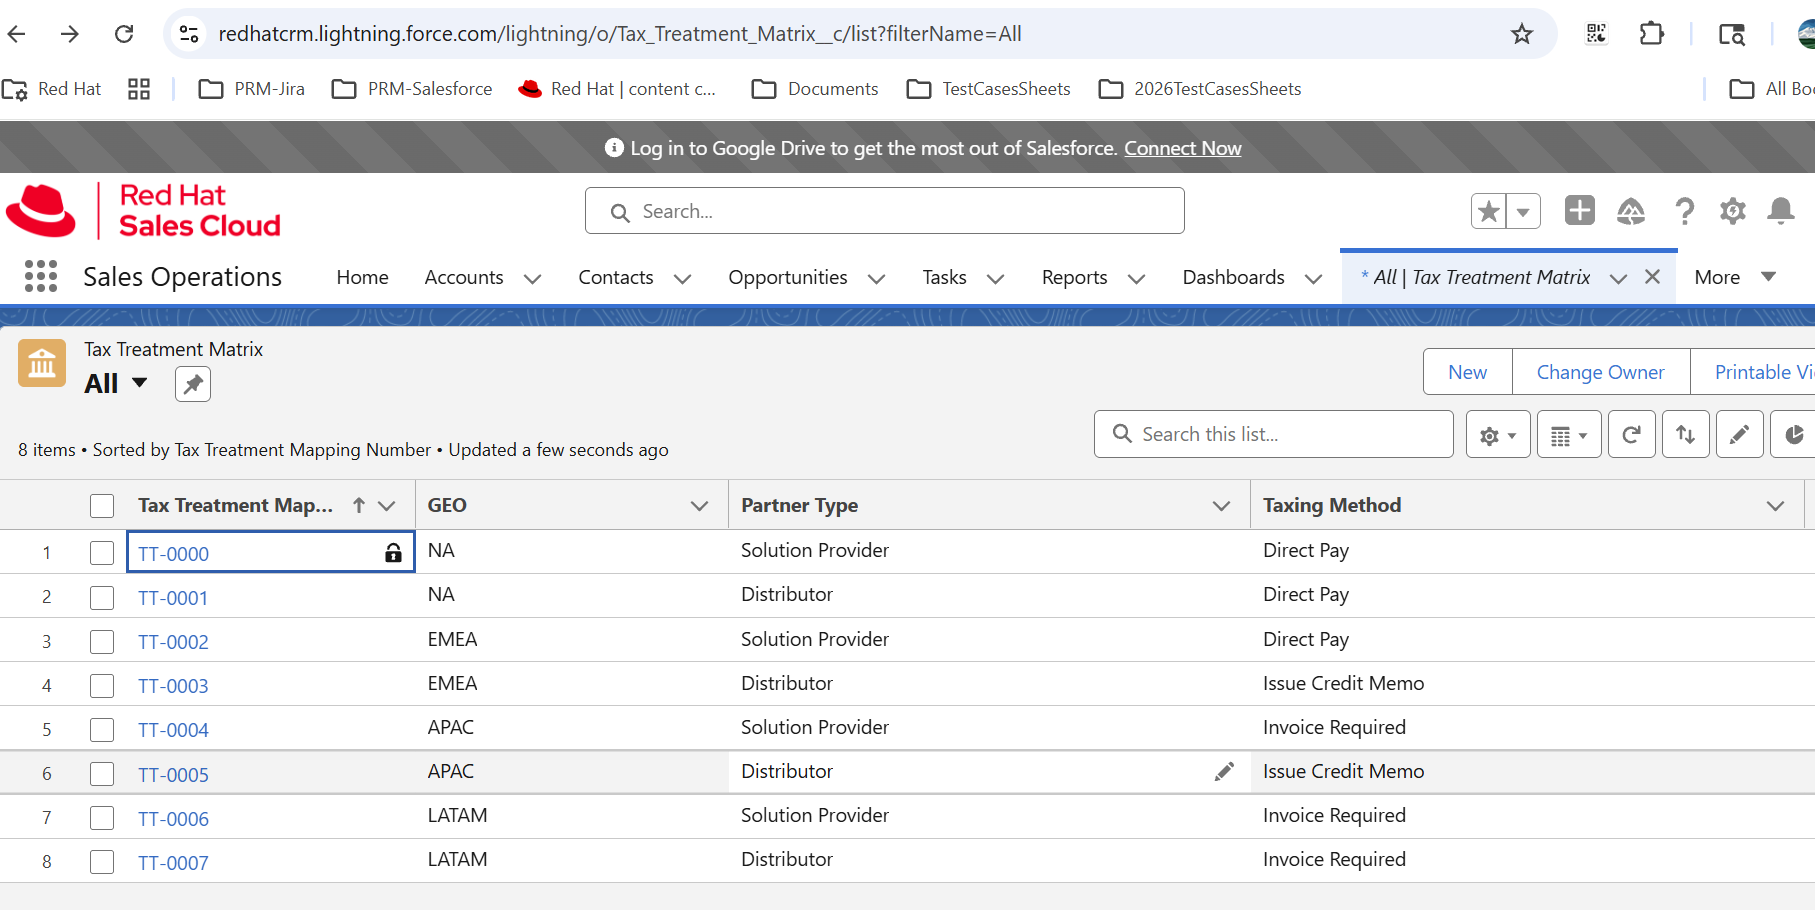This screenshot has width=1815, height=910.
Task: Open the Reports tab
Action: click(x=1075, y=277)
